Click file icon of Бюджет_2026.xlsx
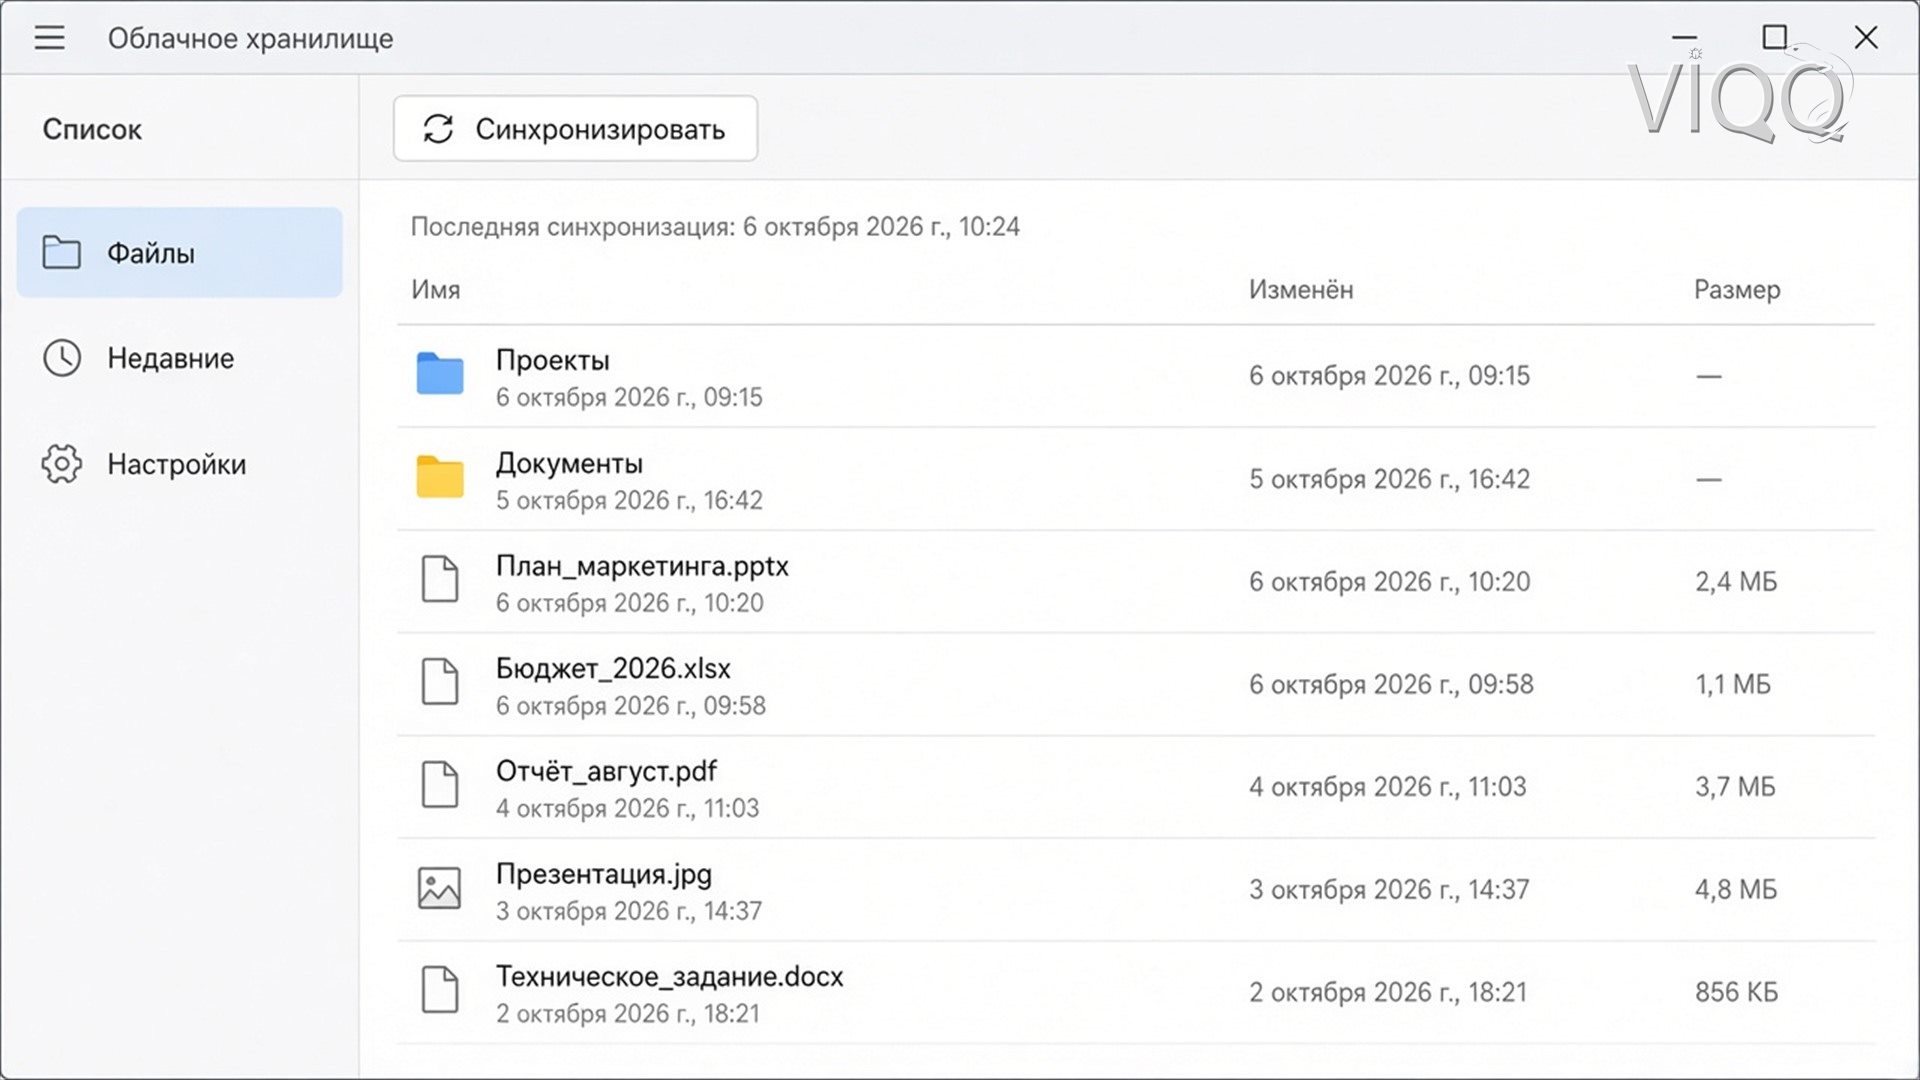This screenshot has width=1920, height=1080. pyautogui.click(x=440, y=682)
